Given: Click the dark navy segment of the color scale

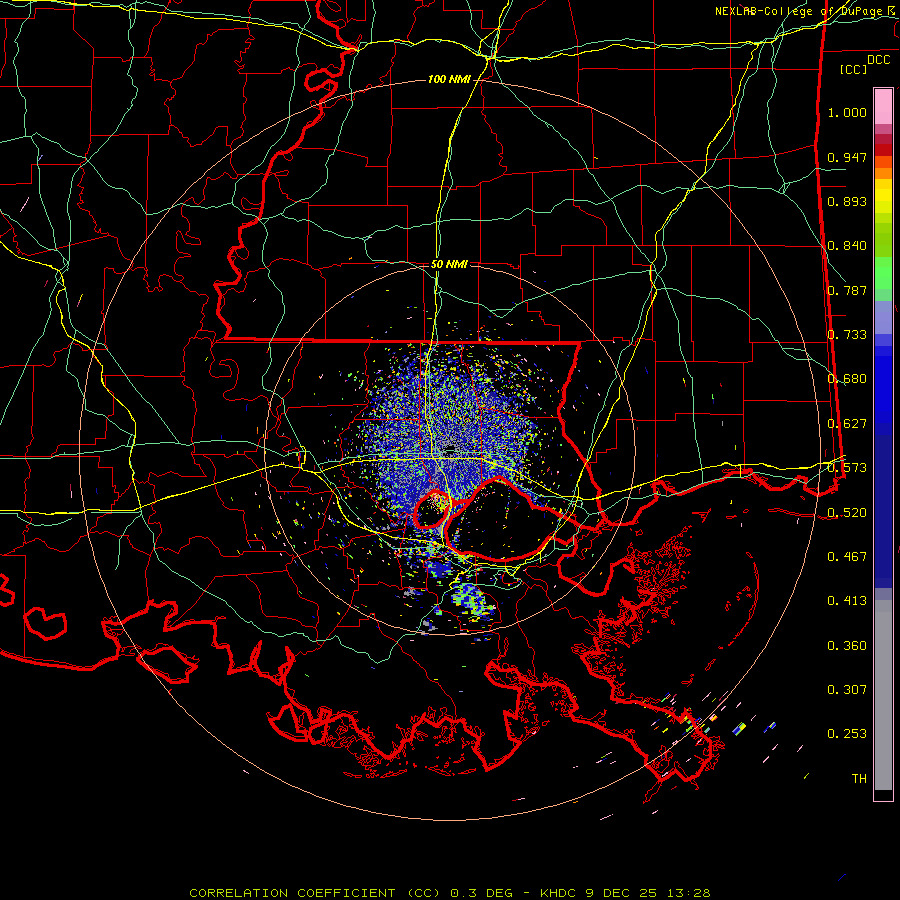Looking at the screenshot, I should point(883,511).
